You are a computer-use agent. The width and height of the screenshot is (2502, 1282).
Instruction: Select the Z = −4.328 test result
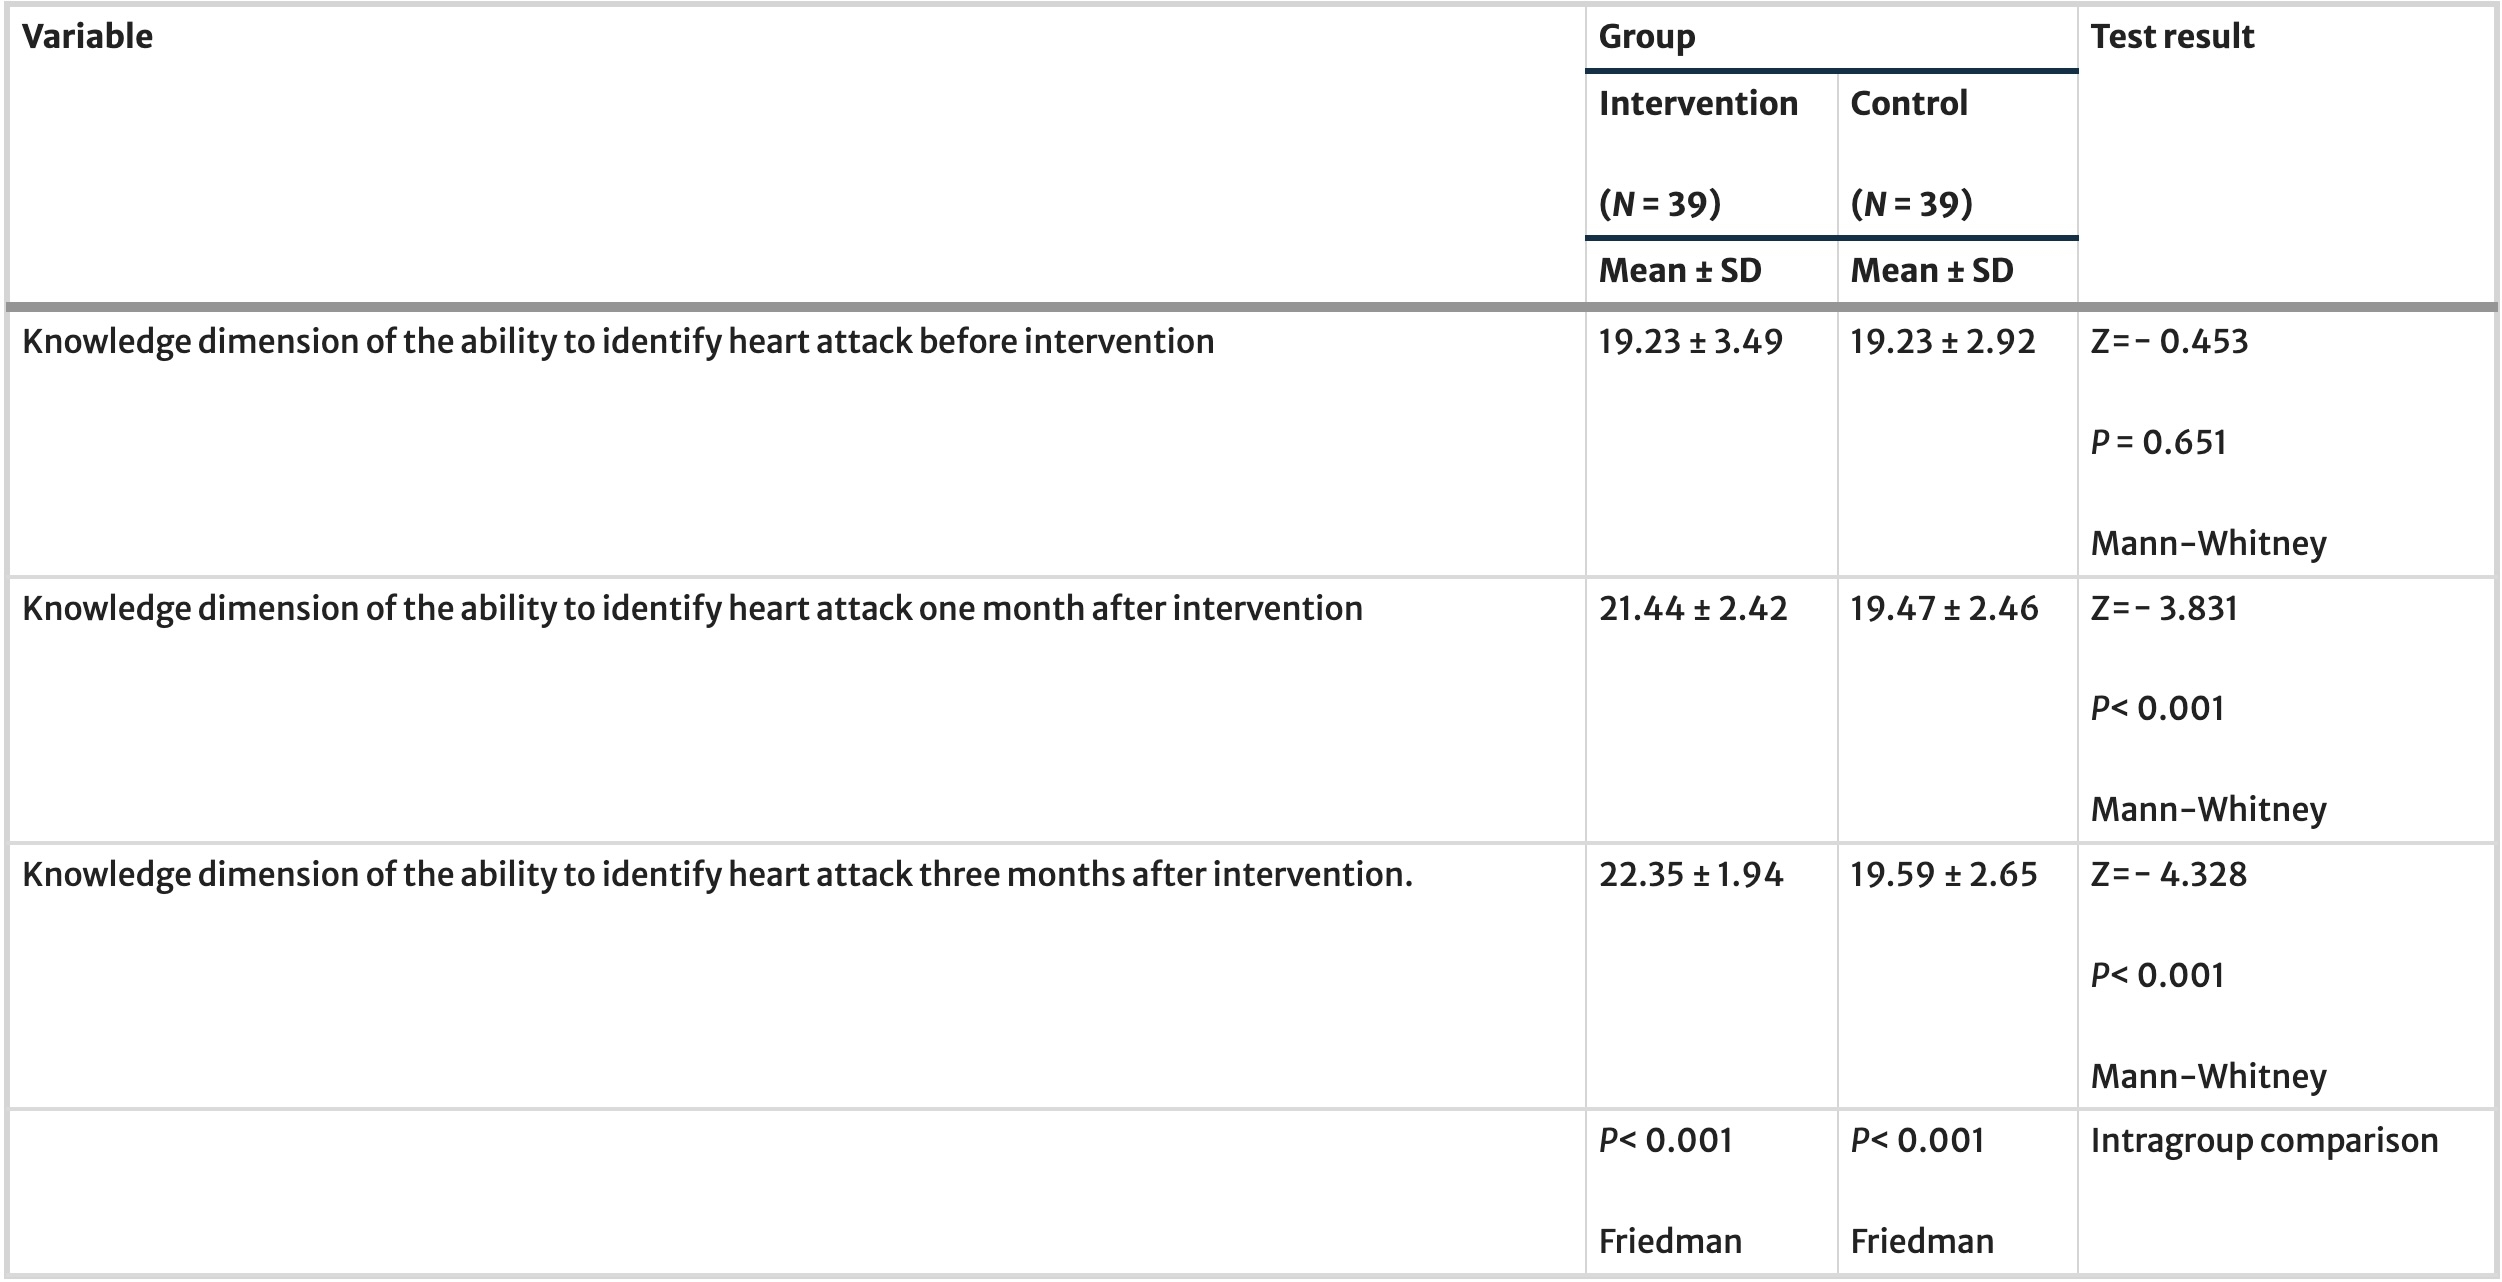pos(2168,875)
